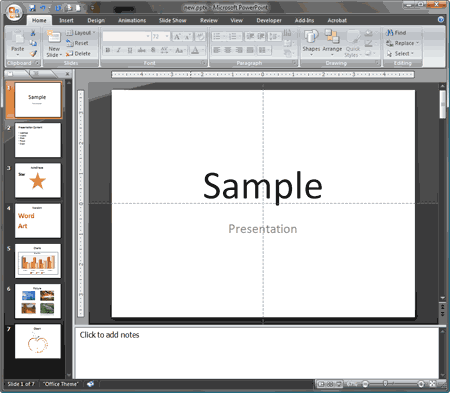Viewport: 450px width, 393px height.
Task: Click the Decrease Font Size icon
Action: click(x=188, y=36)
